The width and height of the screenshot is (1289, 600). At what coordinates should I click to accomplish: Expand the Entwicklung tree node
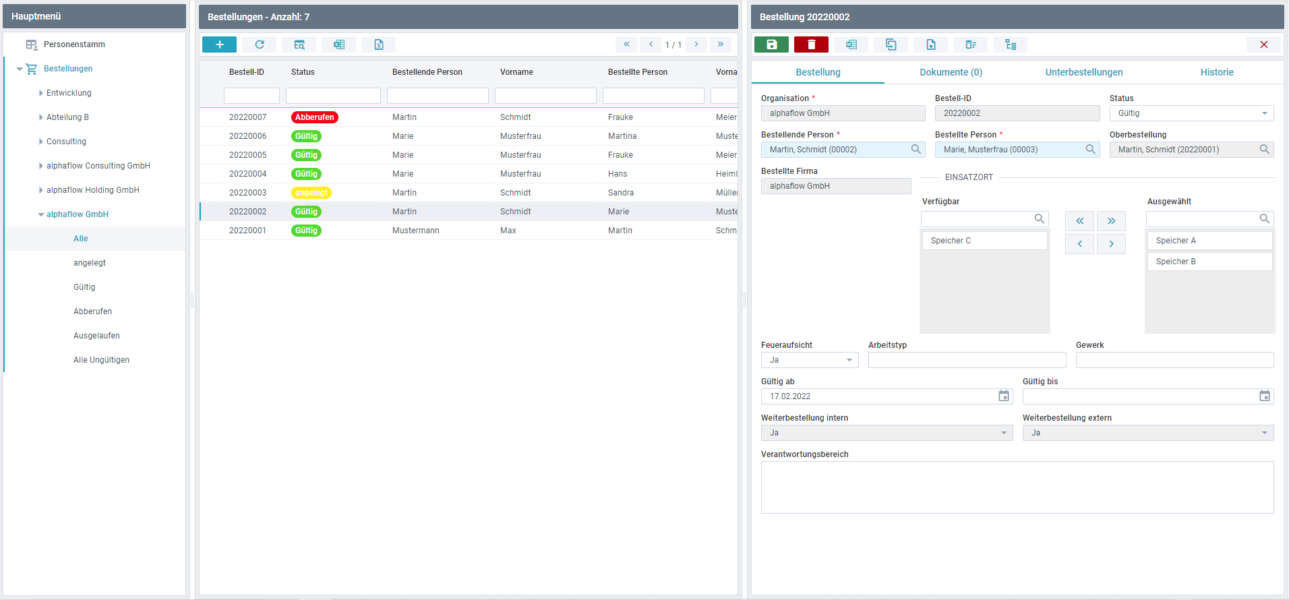(x=41, y=93)
